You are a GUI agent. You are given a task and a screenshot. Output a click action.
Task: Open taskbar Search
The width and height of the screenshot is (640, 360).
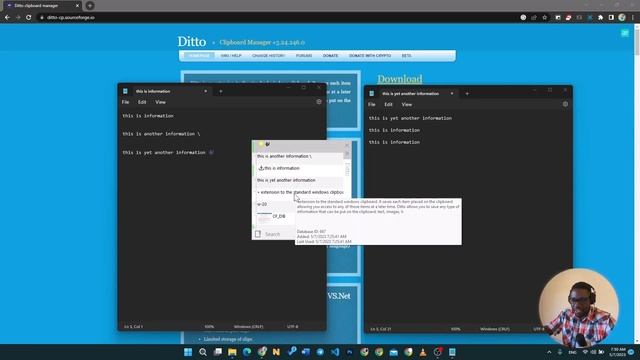pos(203,352)
